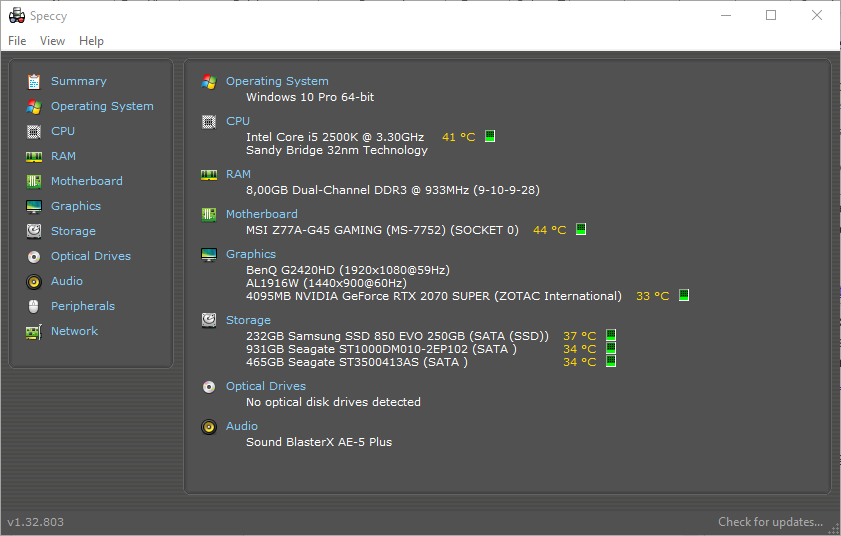
Task: Click 931GB Seagate ST1000DM010-2EP102 line
Action: tap(381, 349)
